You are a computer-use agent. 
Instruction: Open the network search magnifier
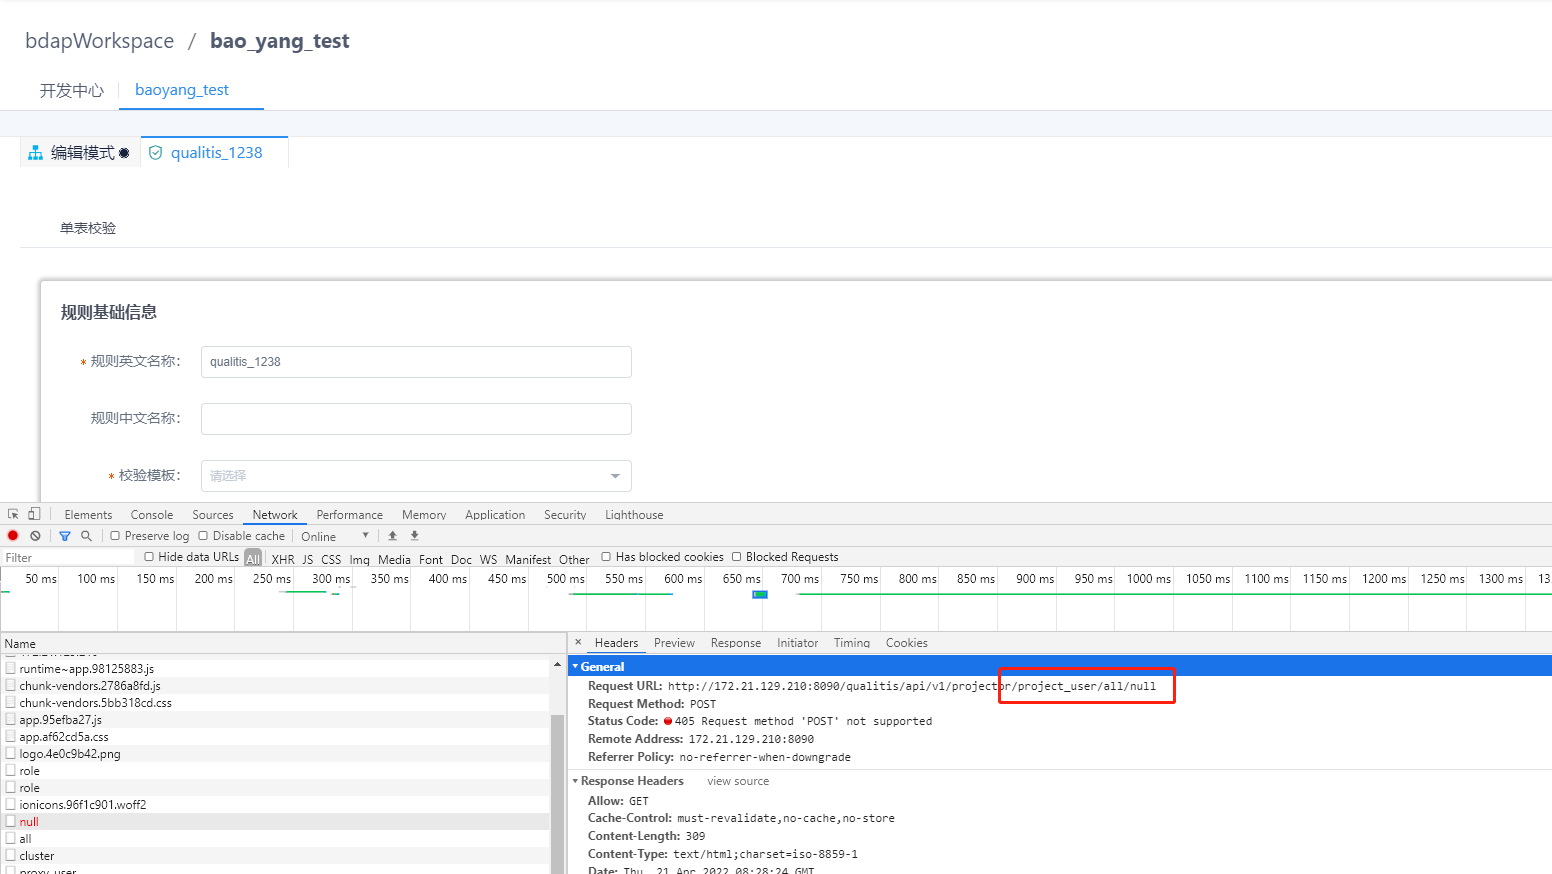[86, 536]
